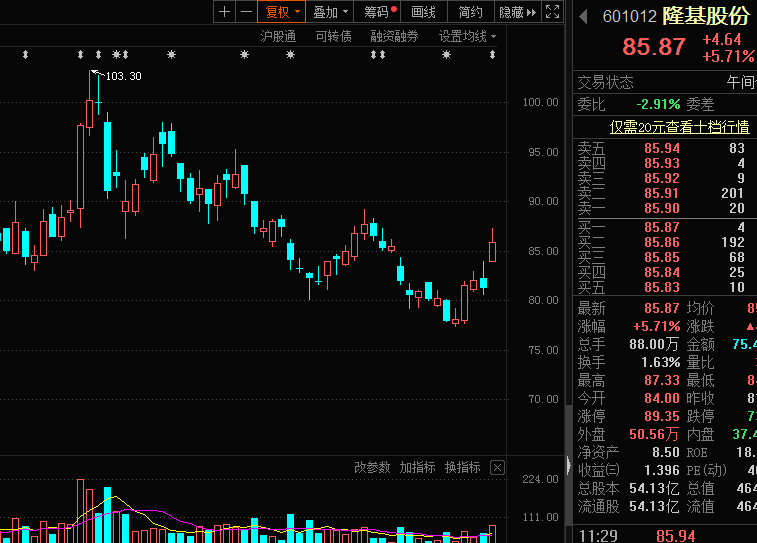757x543 pixels.
Task: Toggle the 画线 drawing line mode
Action: coord(424,12)
